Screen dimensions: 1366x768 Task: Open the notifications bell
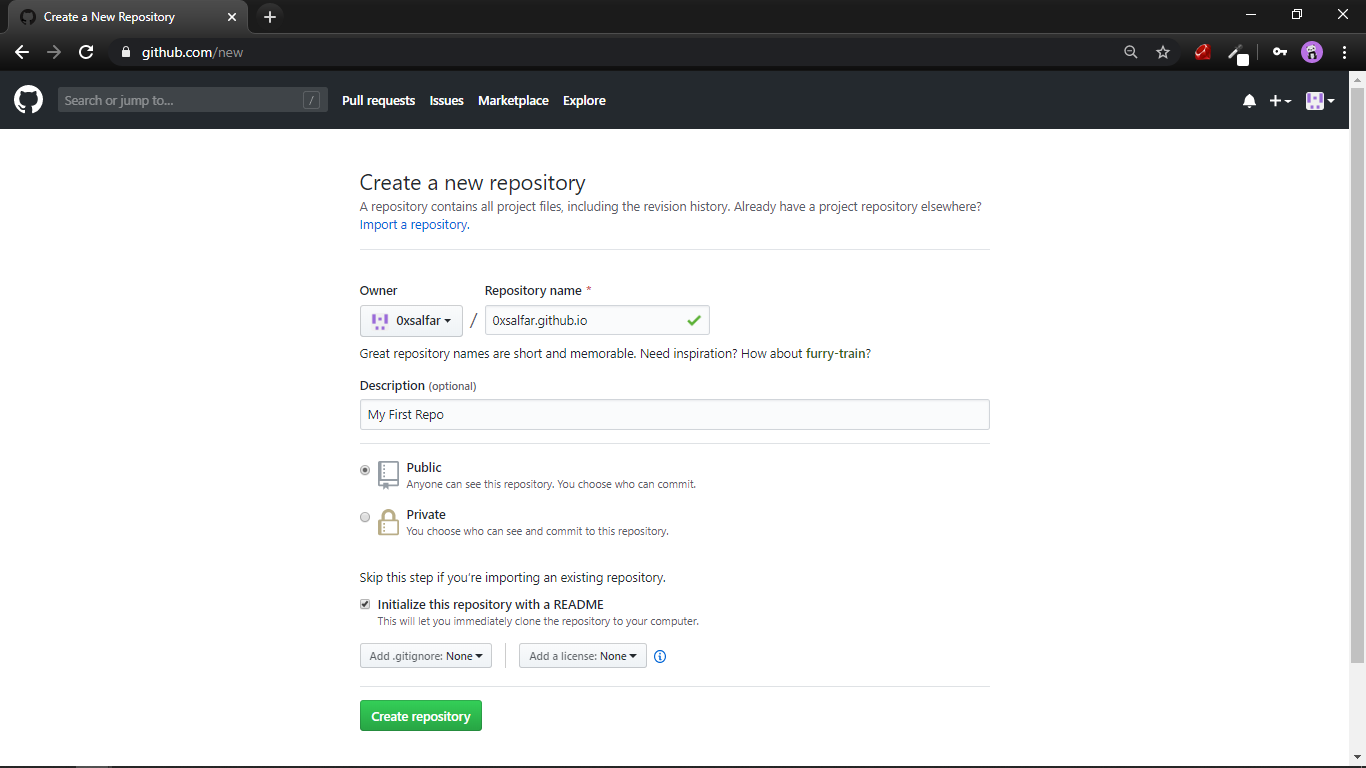(1249, 101)
